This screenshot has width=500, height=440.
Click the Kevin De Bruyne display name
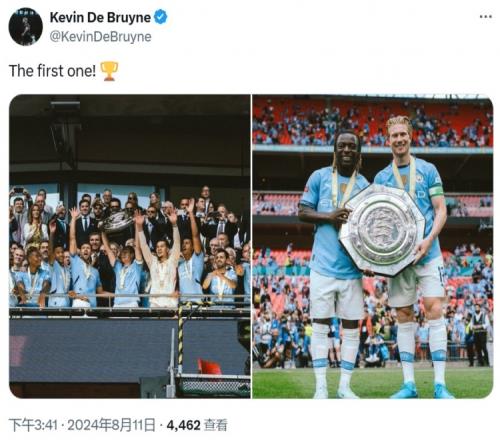click(x=100, y=17)
